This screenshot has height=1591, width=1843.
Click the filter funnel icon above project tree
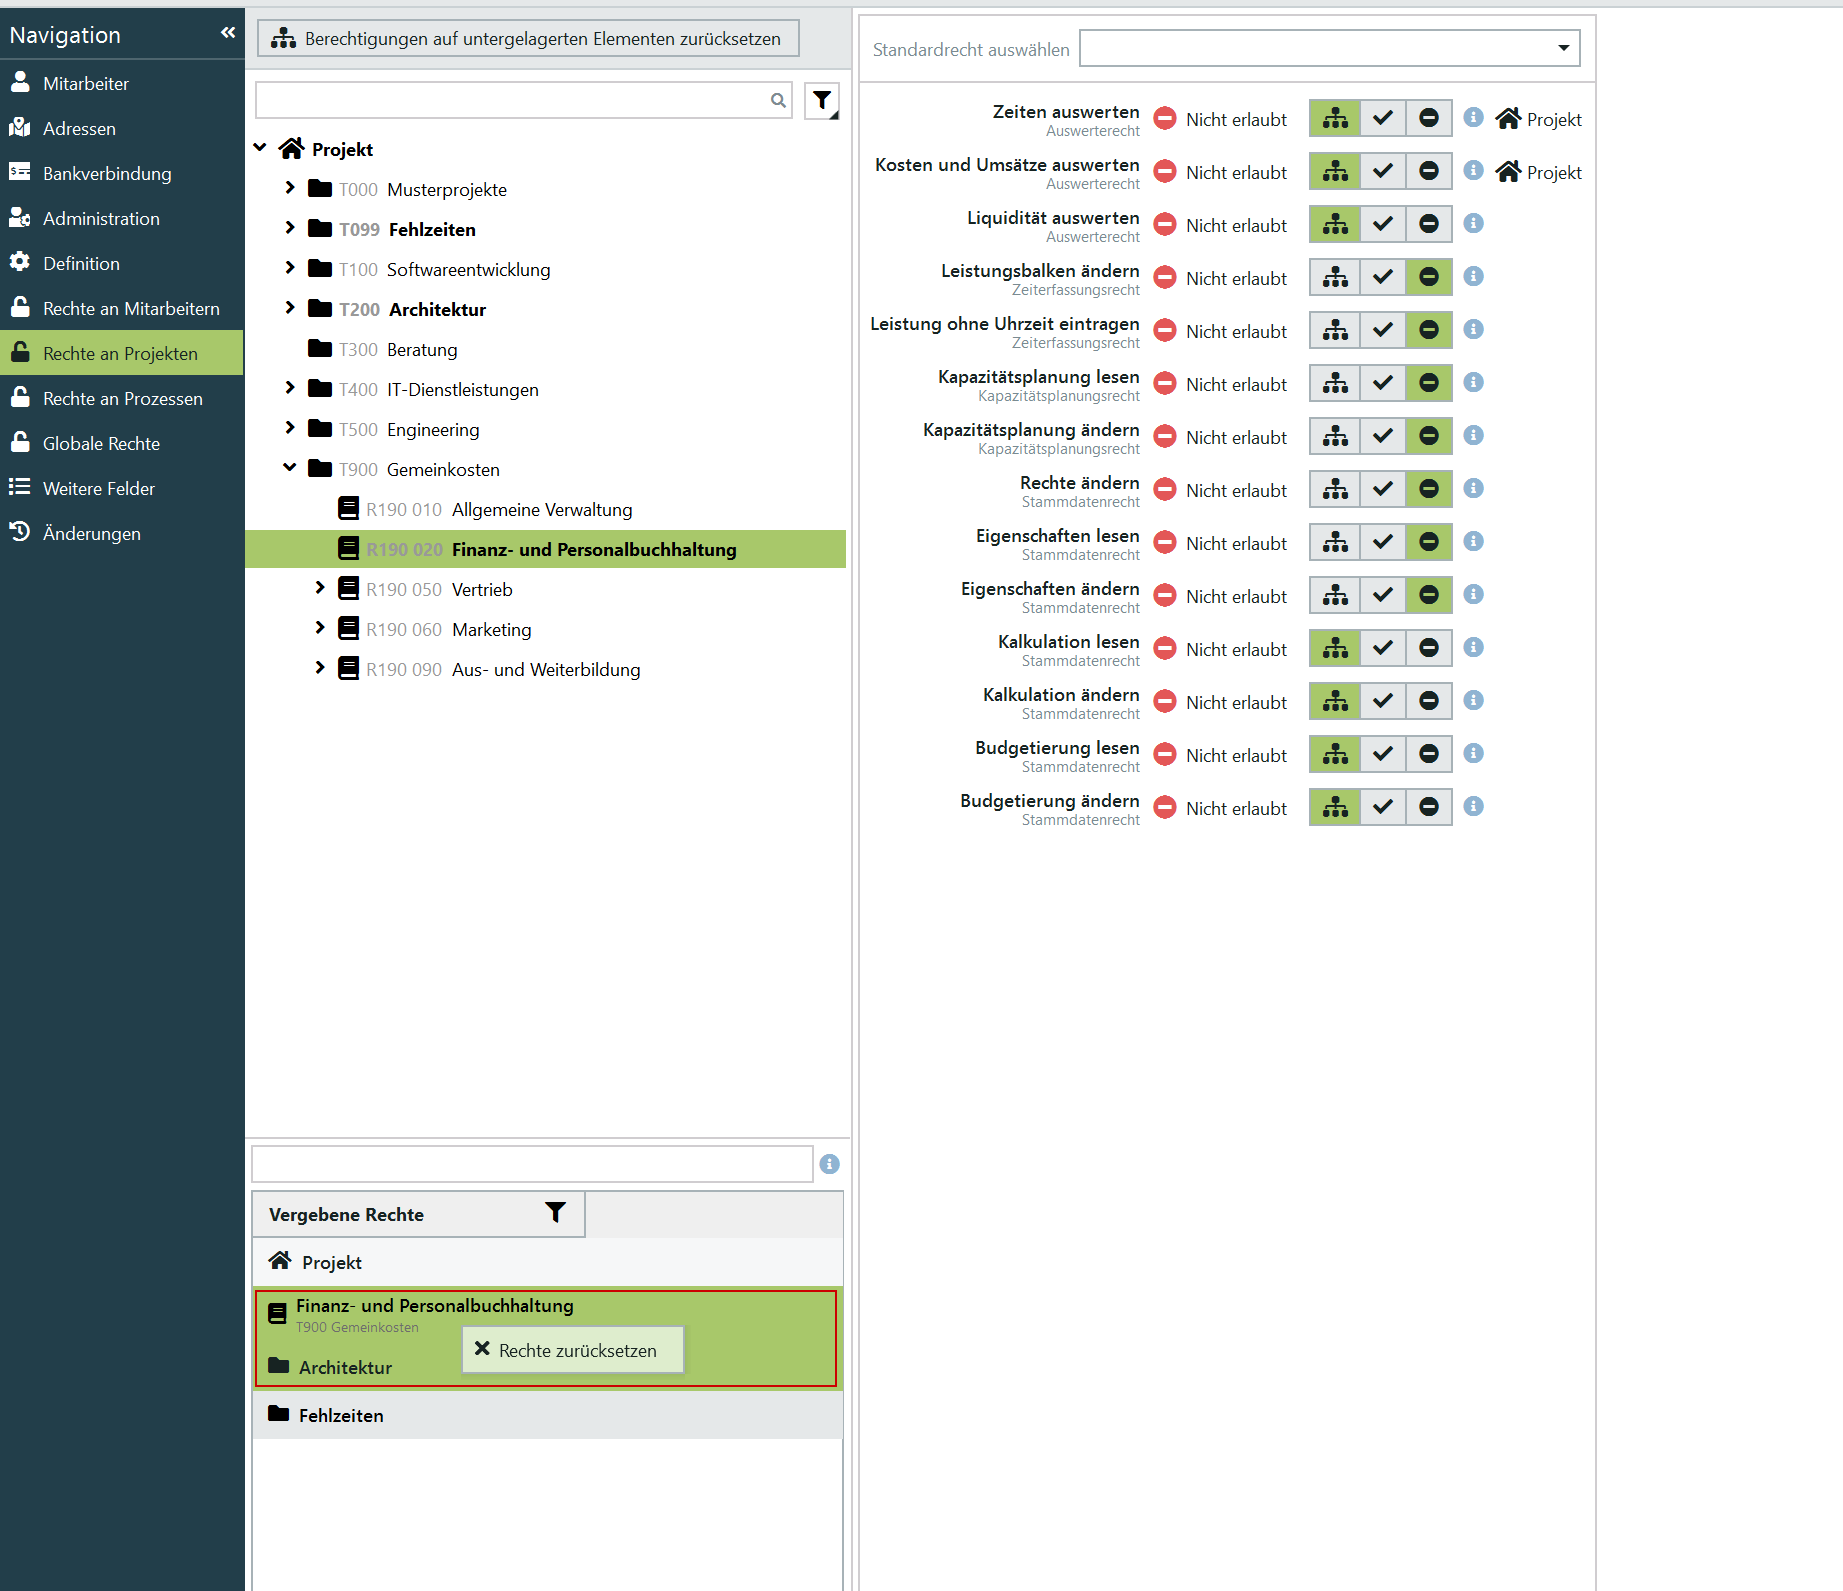[x=822, y=100]
